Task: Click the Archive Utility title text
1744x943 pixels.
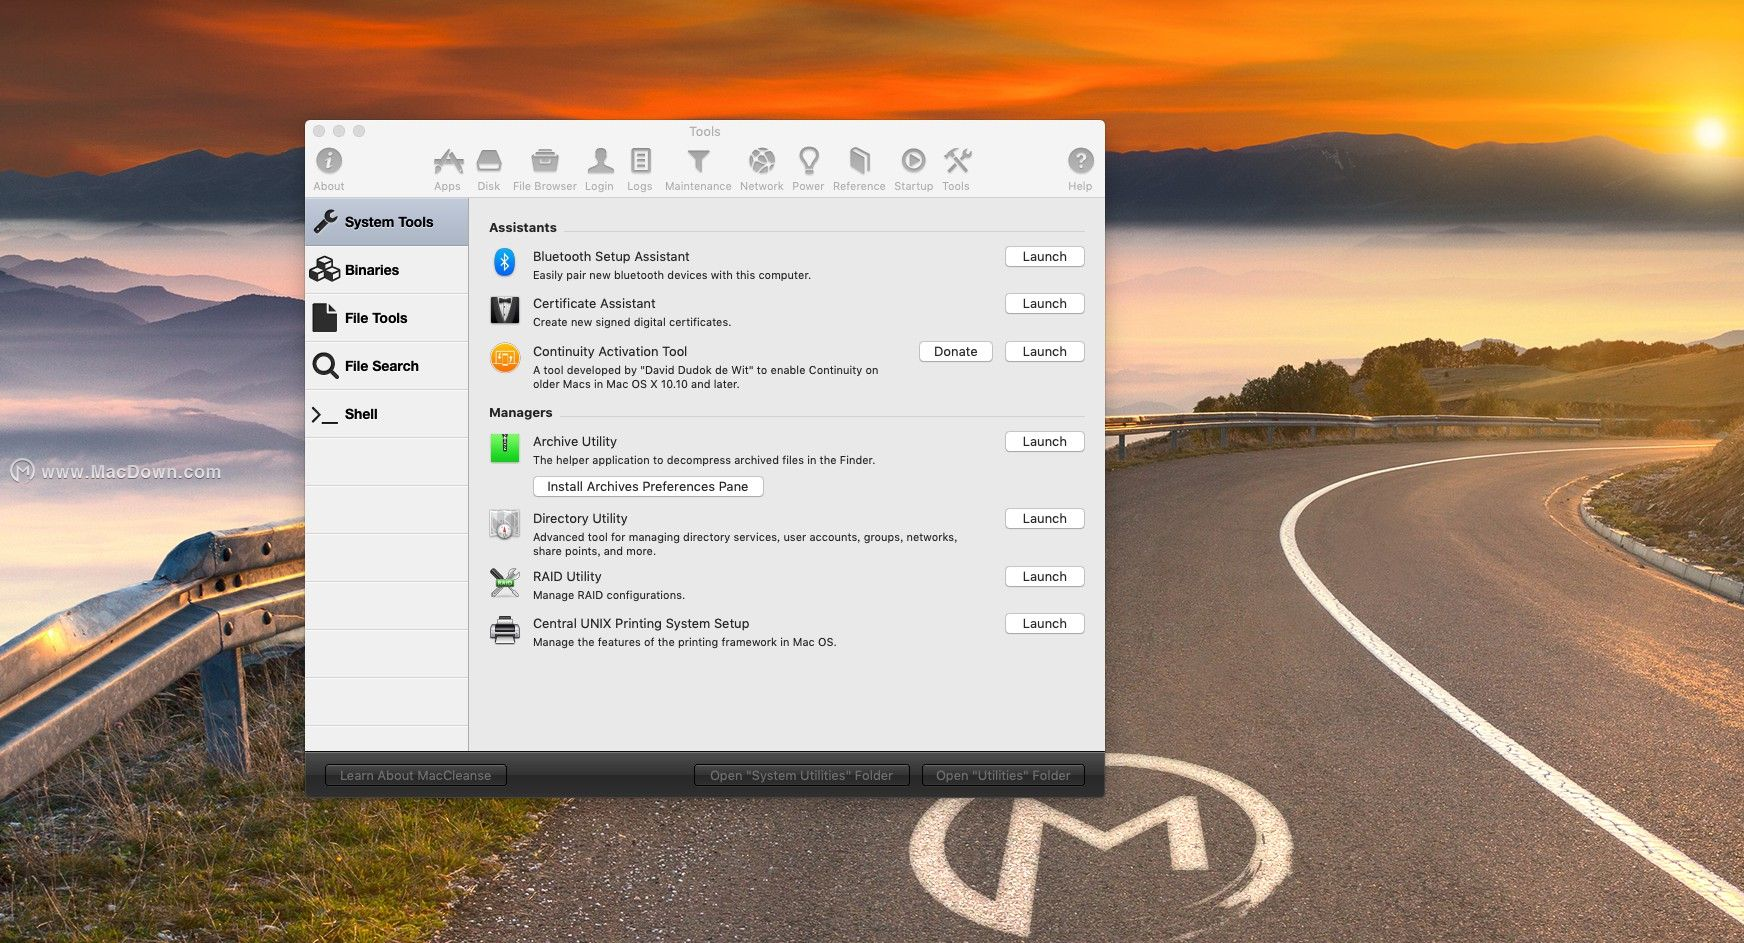Action: [575, 442]
